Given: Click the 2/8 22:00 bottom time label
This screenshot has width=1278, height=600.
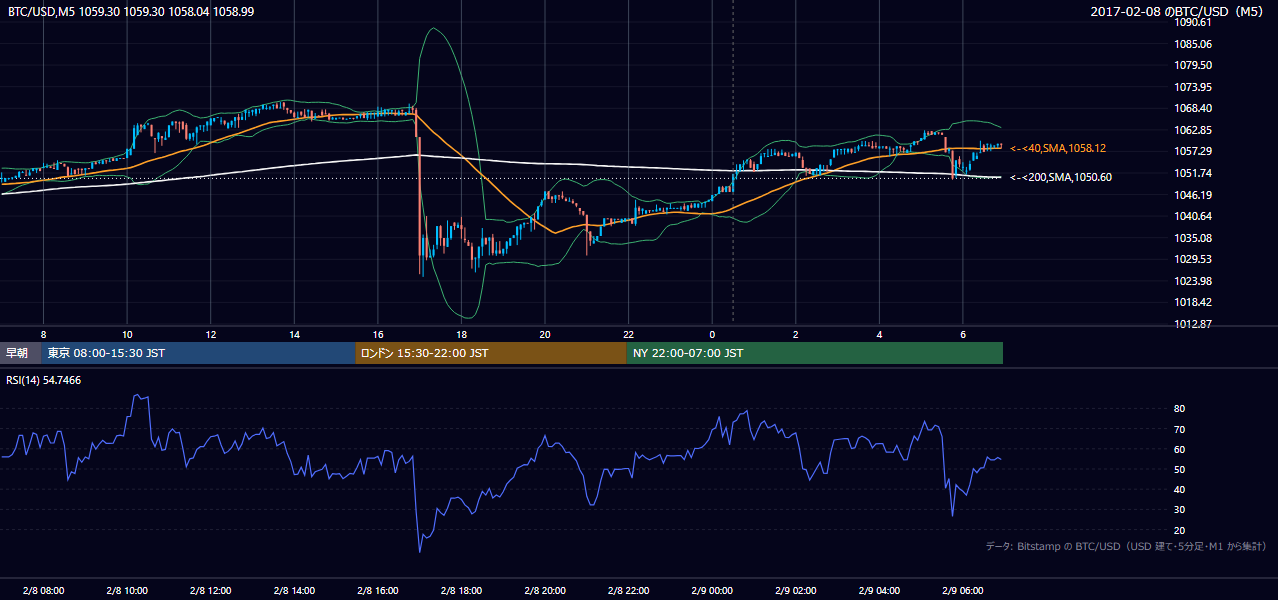Looking at the screenshot, I should tap(628, 590).
